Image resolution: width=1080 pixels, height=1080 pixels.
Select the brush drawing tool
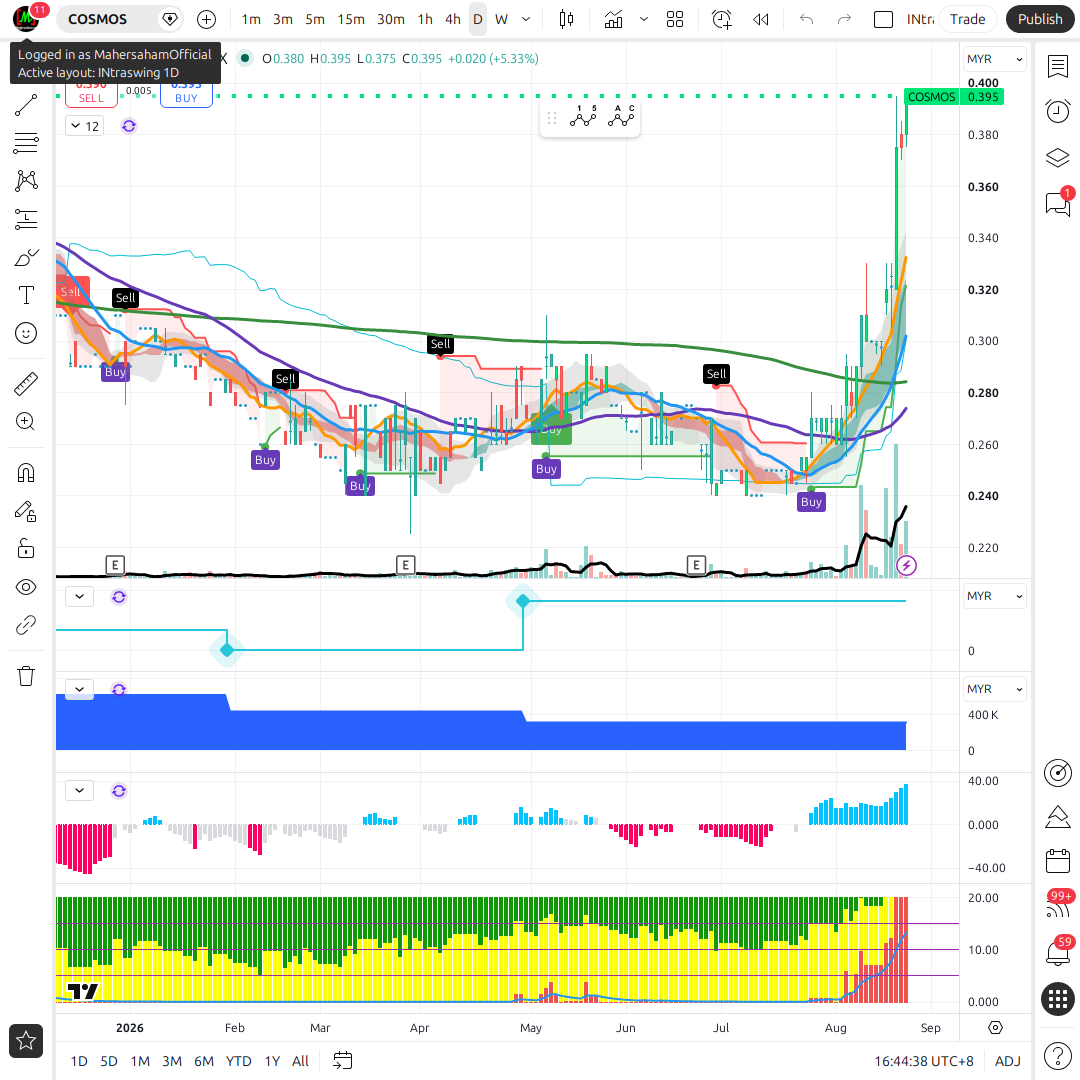click(x=25, y=258)
